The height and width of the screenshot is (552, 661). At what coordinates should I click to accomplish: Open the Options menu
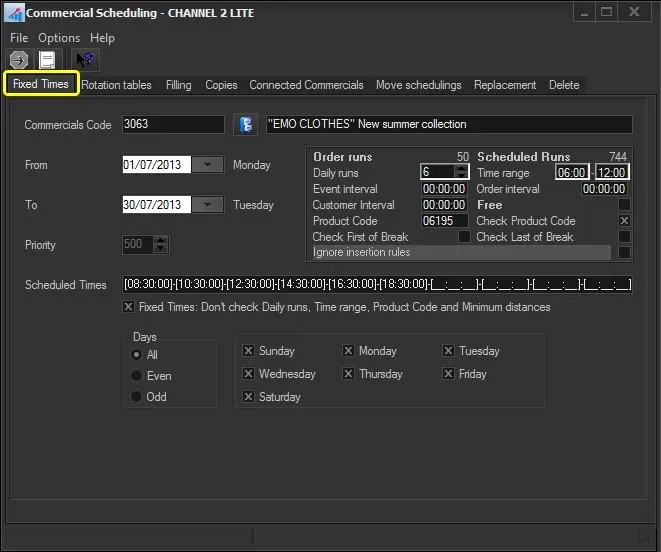(59, 38)
